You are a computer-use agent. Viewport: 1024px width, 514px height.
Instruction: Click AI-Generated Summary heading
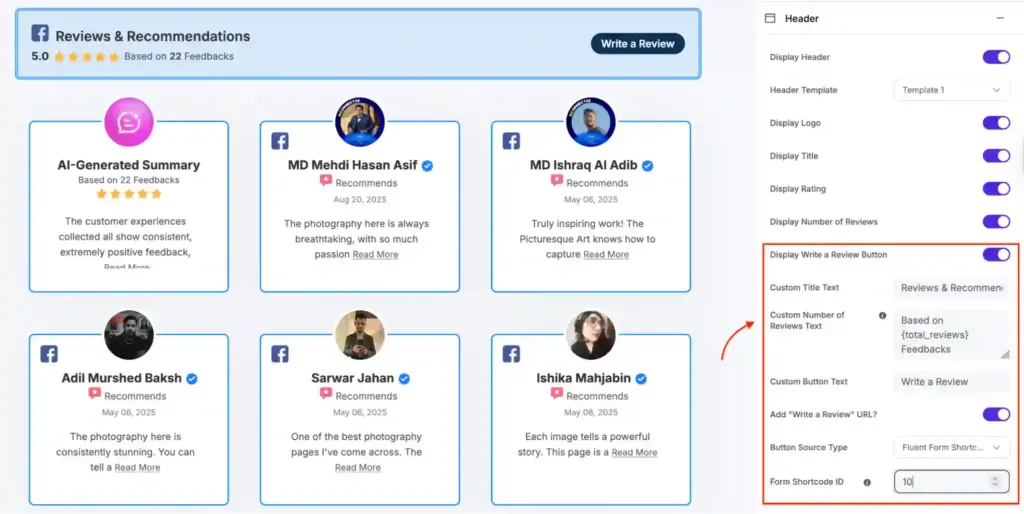[x=129, y=165]
